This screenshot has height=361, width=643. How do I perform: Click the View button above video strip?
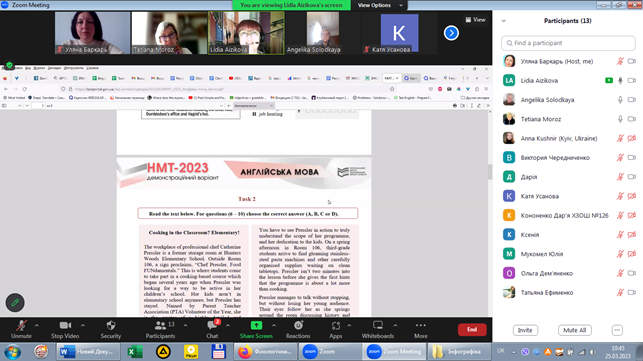476,19
